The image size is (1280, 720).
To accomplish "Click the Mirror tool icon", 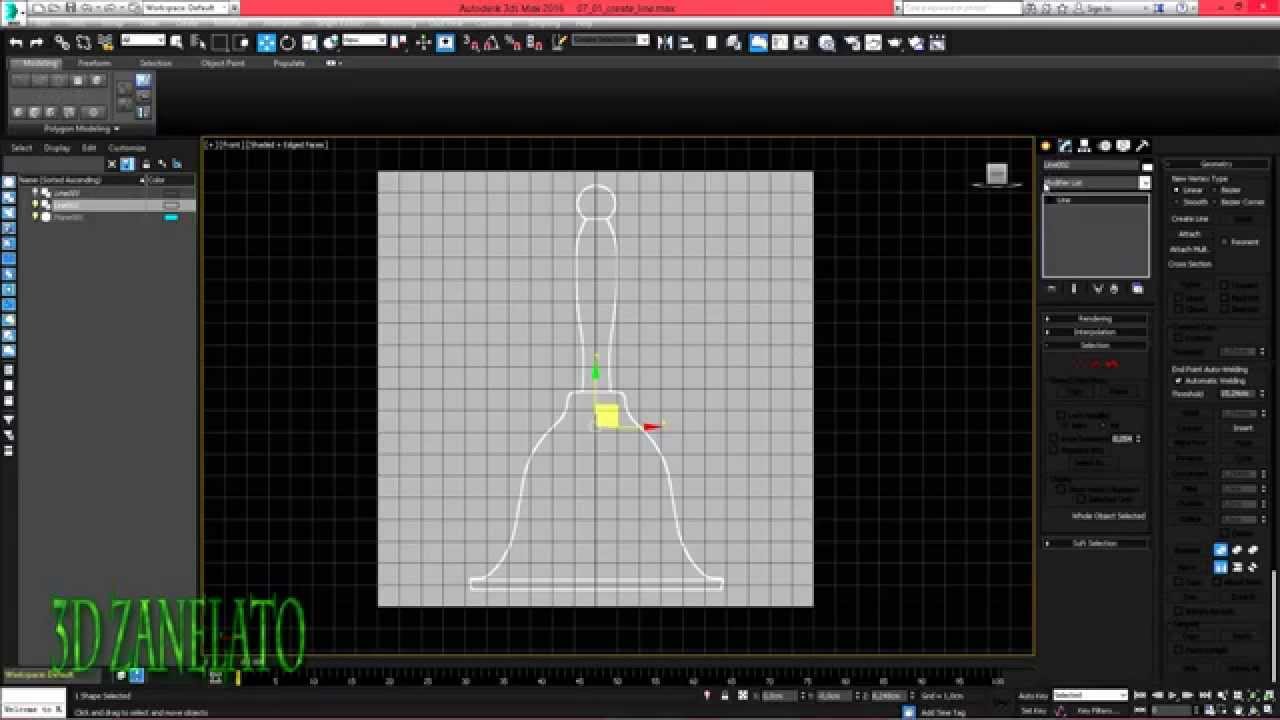I will 666,42.
